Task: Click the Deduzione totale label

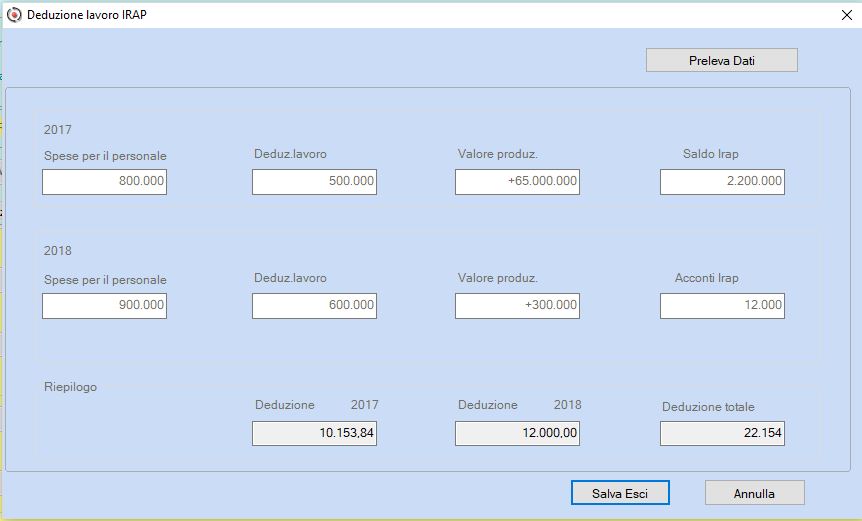Action: [x=708, y=407]
